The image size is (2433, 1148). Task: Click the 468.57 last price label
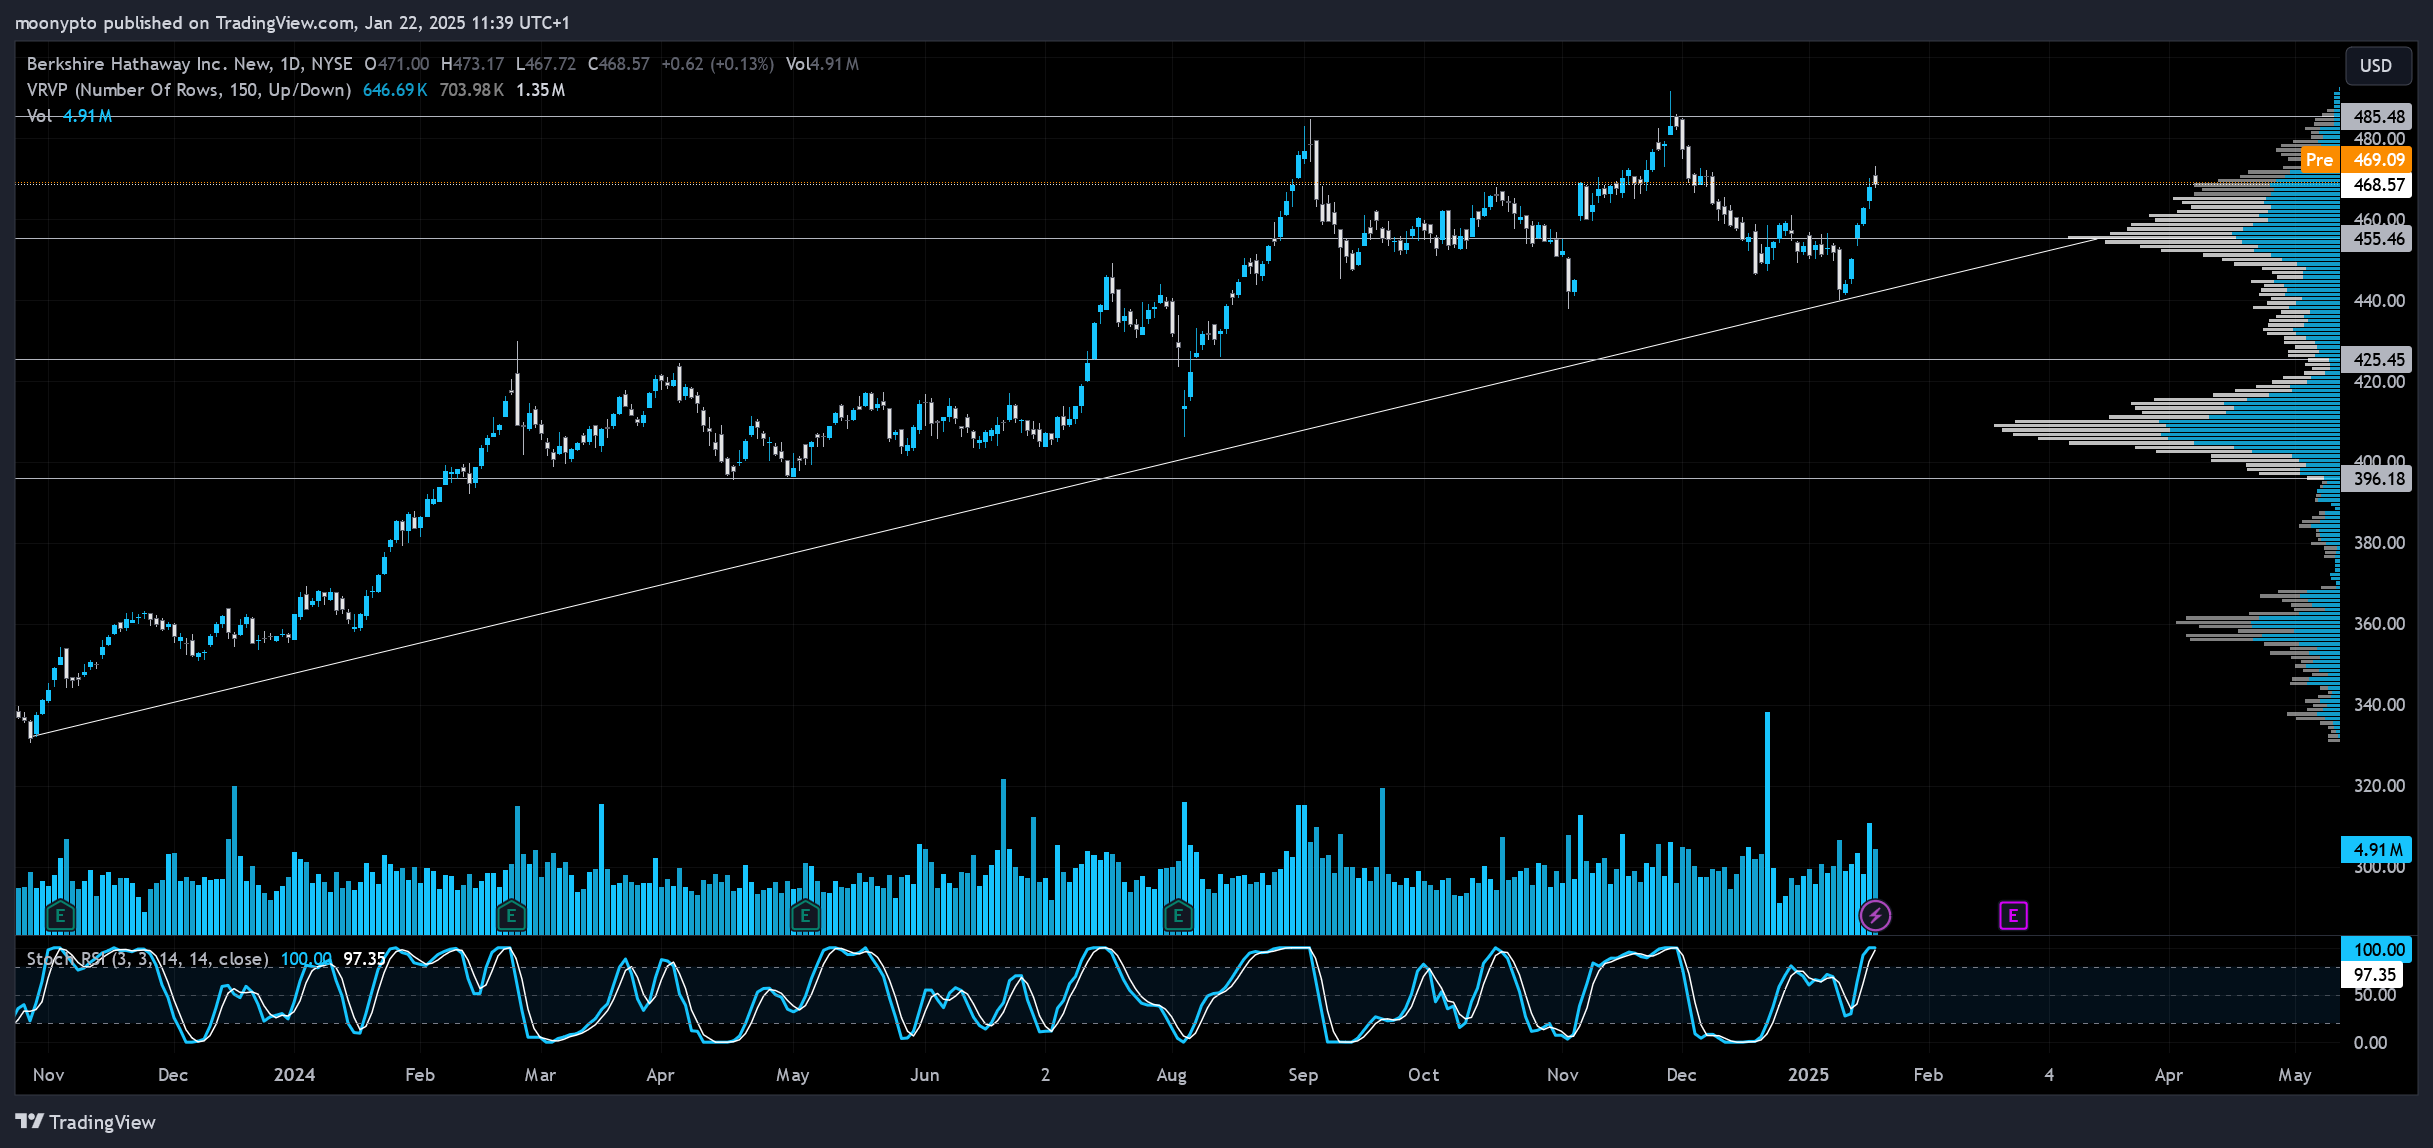click(x=2378, y=185)
